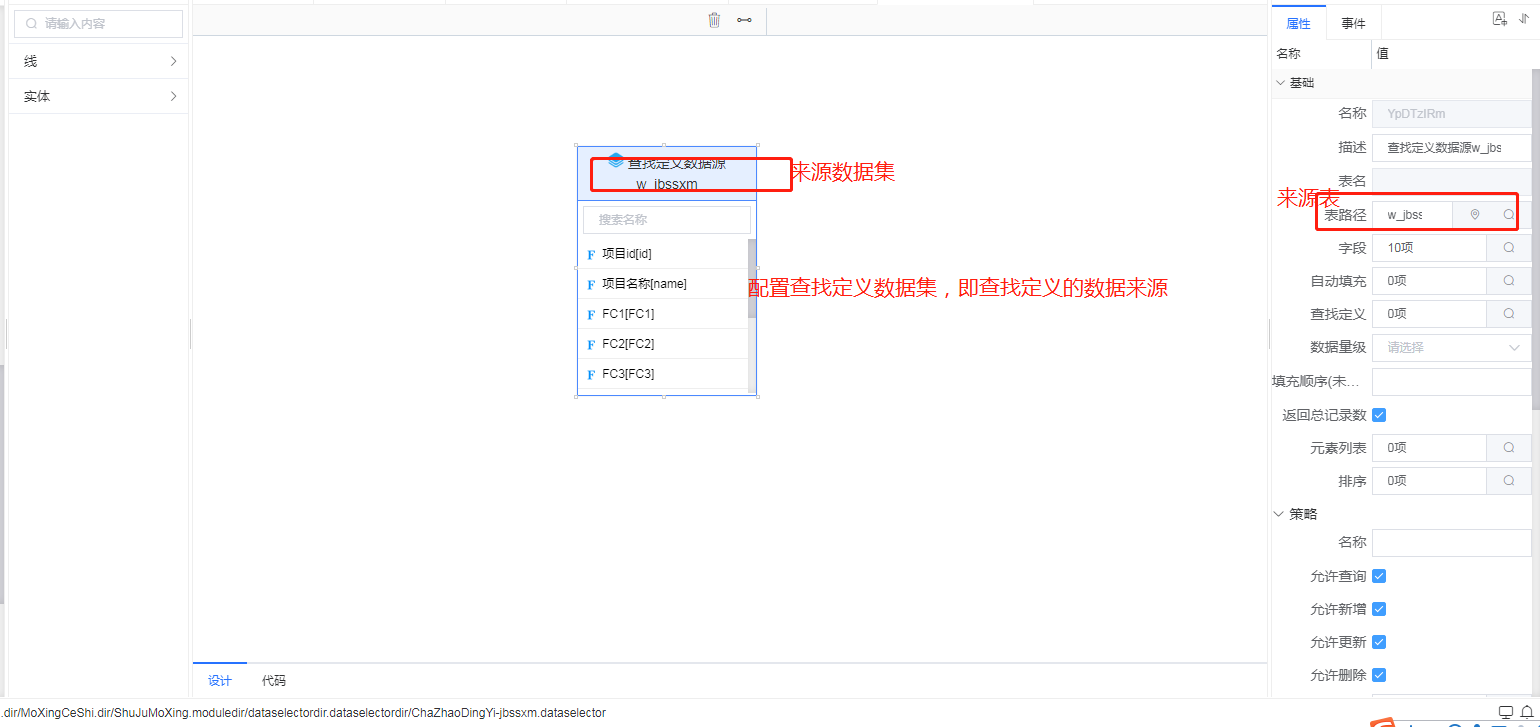Expand the 线 category in left panel

98,61
